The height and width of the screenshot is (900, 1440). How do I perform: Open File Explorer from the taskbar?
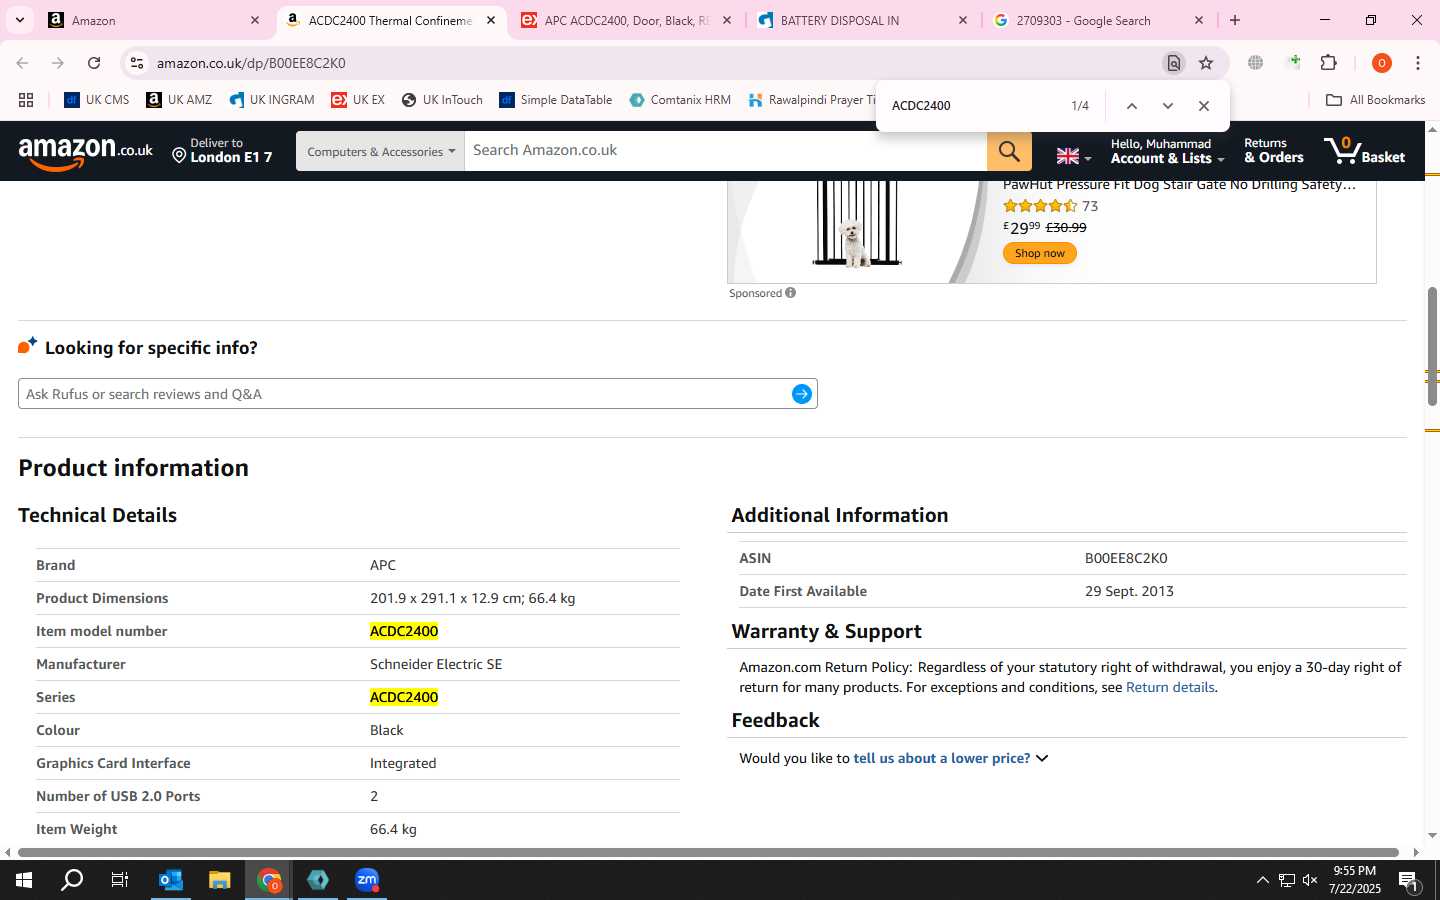point(219,880)
